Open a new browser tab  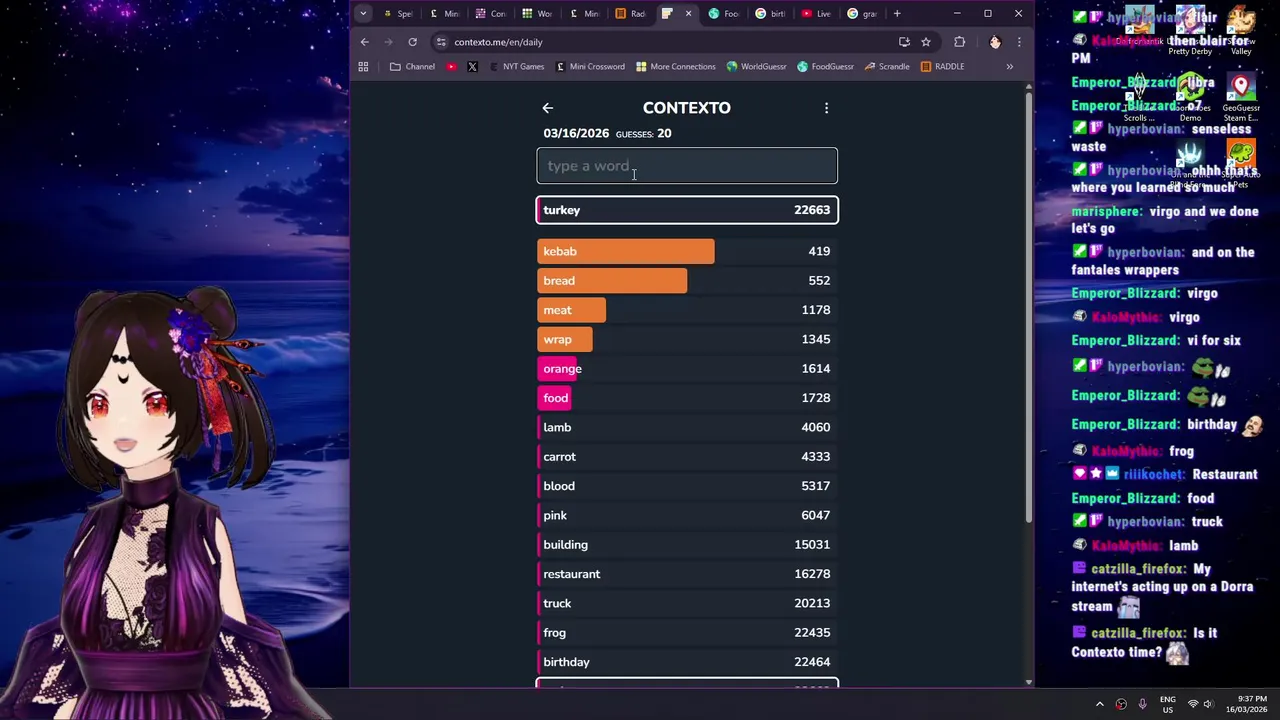point(897,14)
